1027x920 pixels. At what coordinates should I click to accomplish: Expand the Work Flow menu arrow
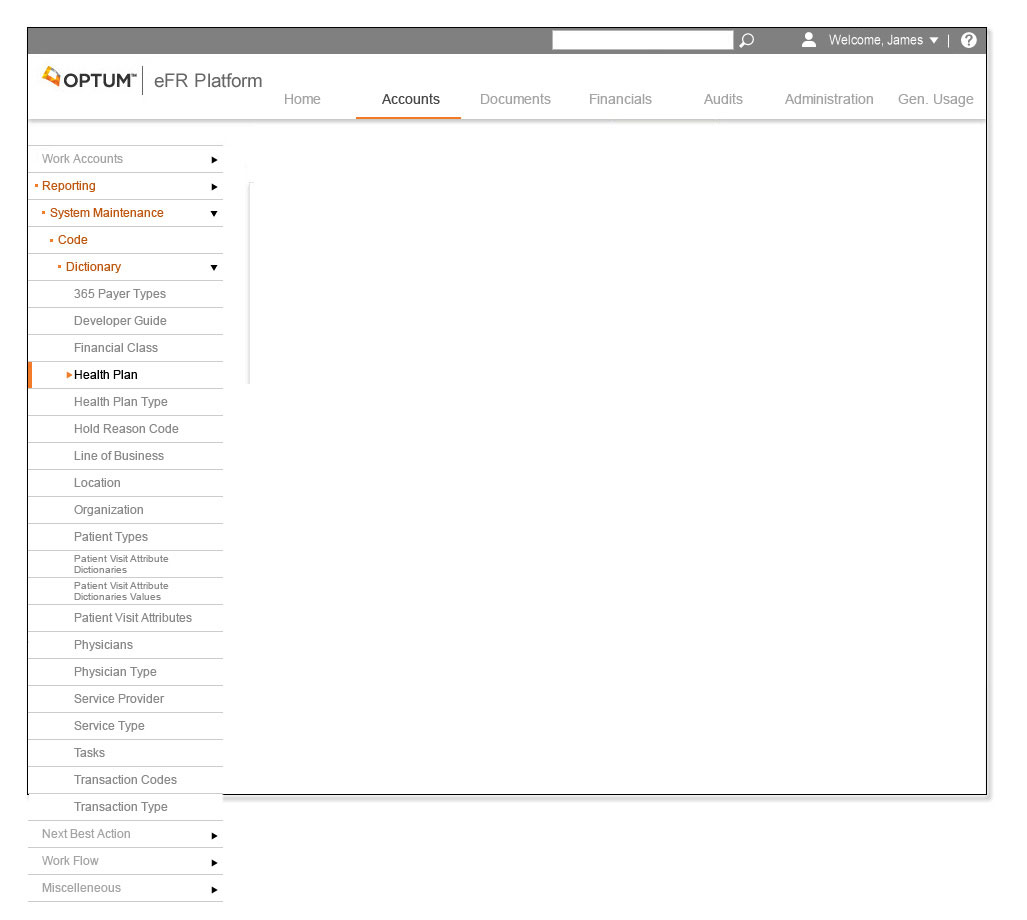(x=214, y=862)
